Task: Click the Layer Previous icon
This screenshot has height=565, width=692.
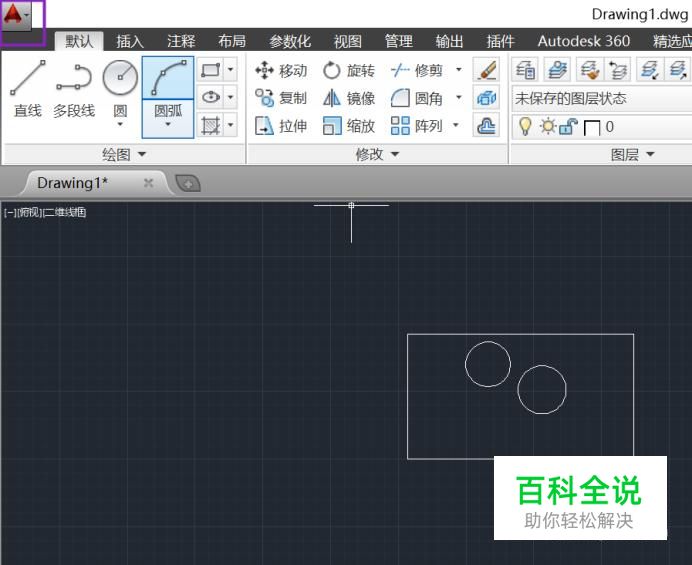Action: click(x=617, y=70)
